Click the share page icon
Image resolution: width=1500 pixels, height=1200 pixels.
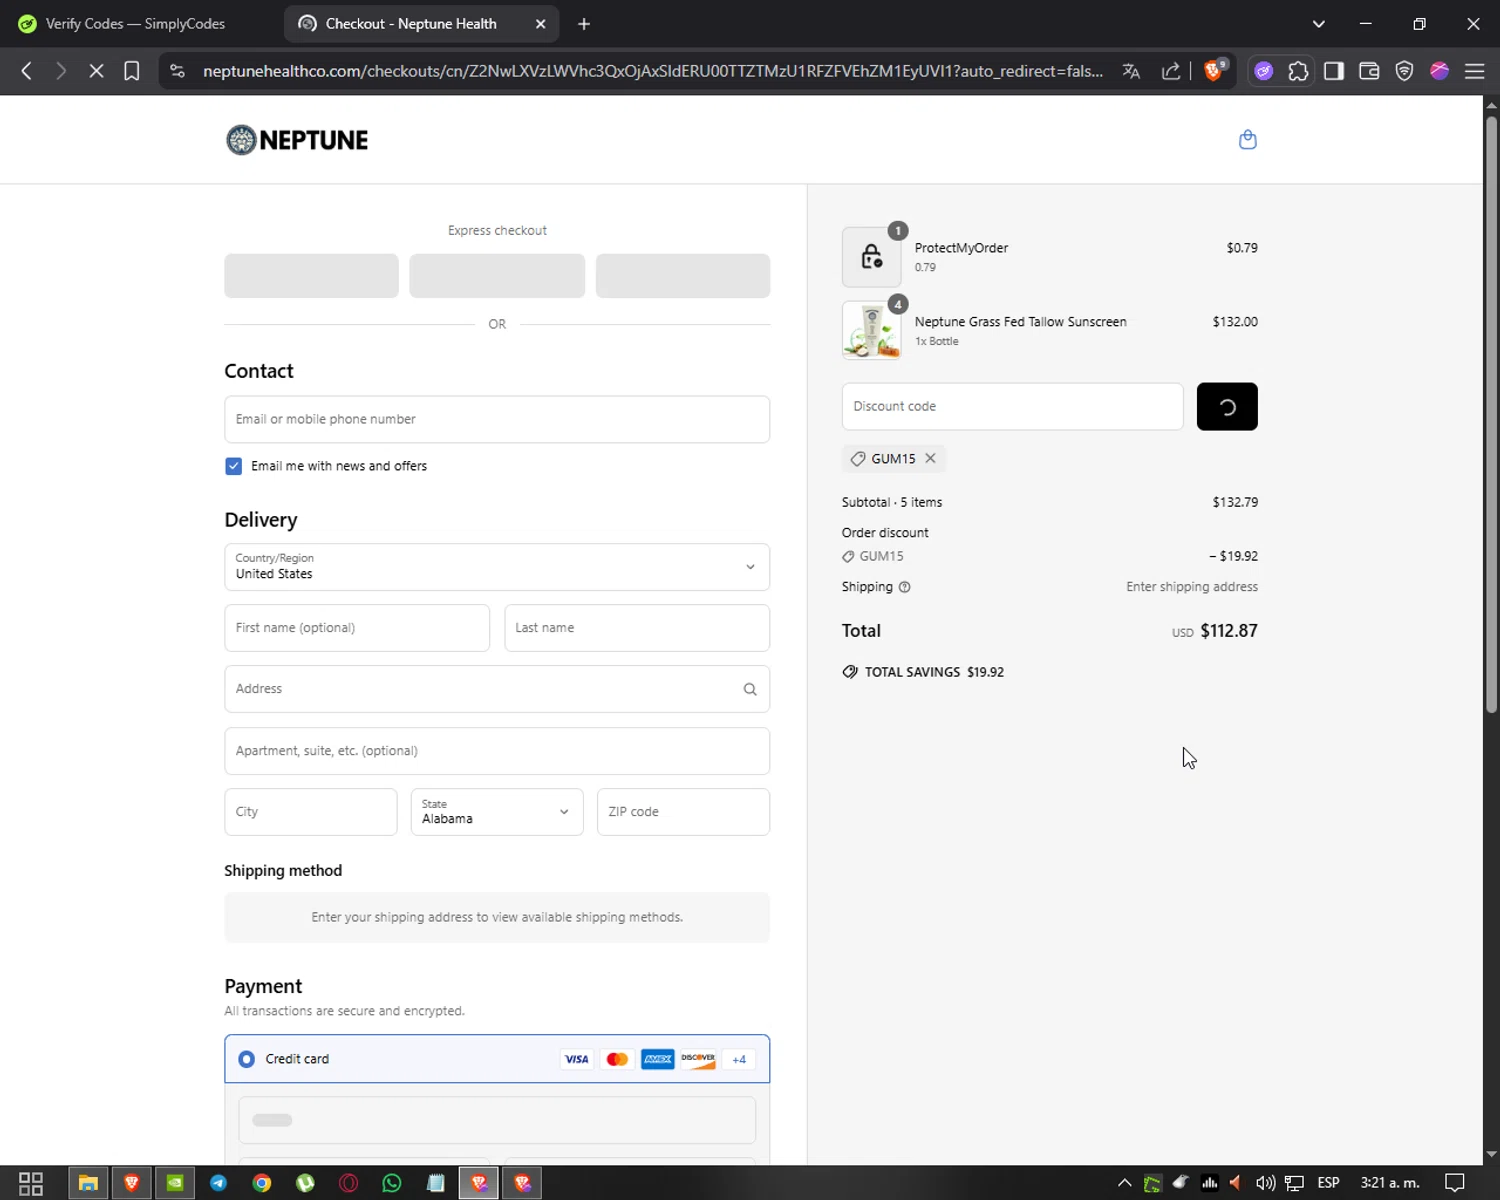pos(1170,71)
